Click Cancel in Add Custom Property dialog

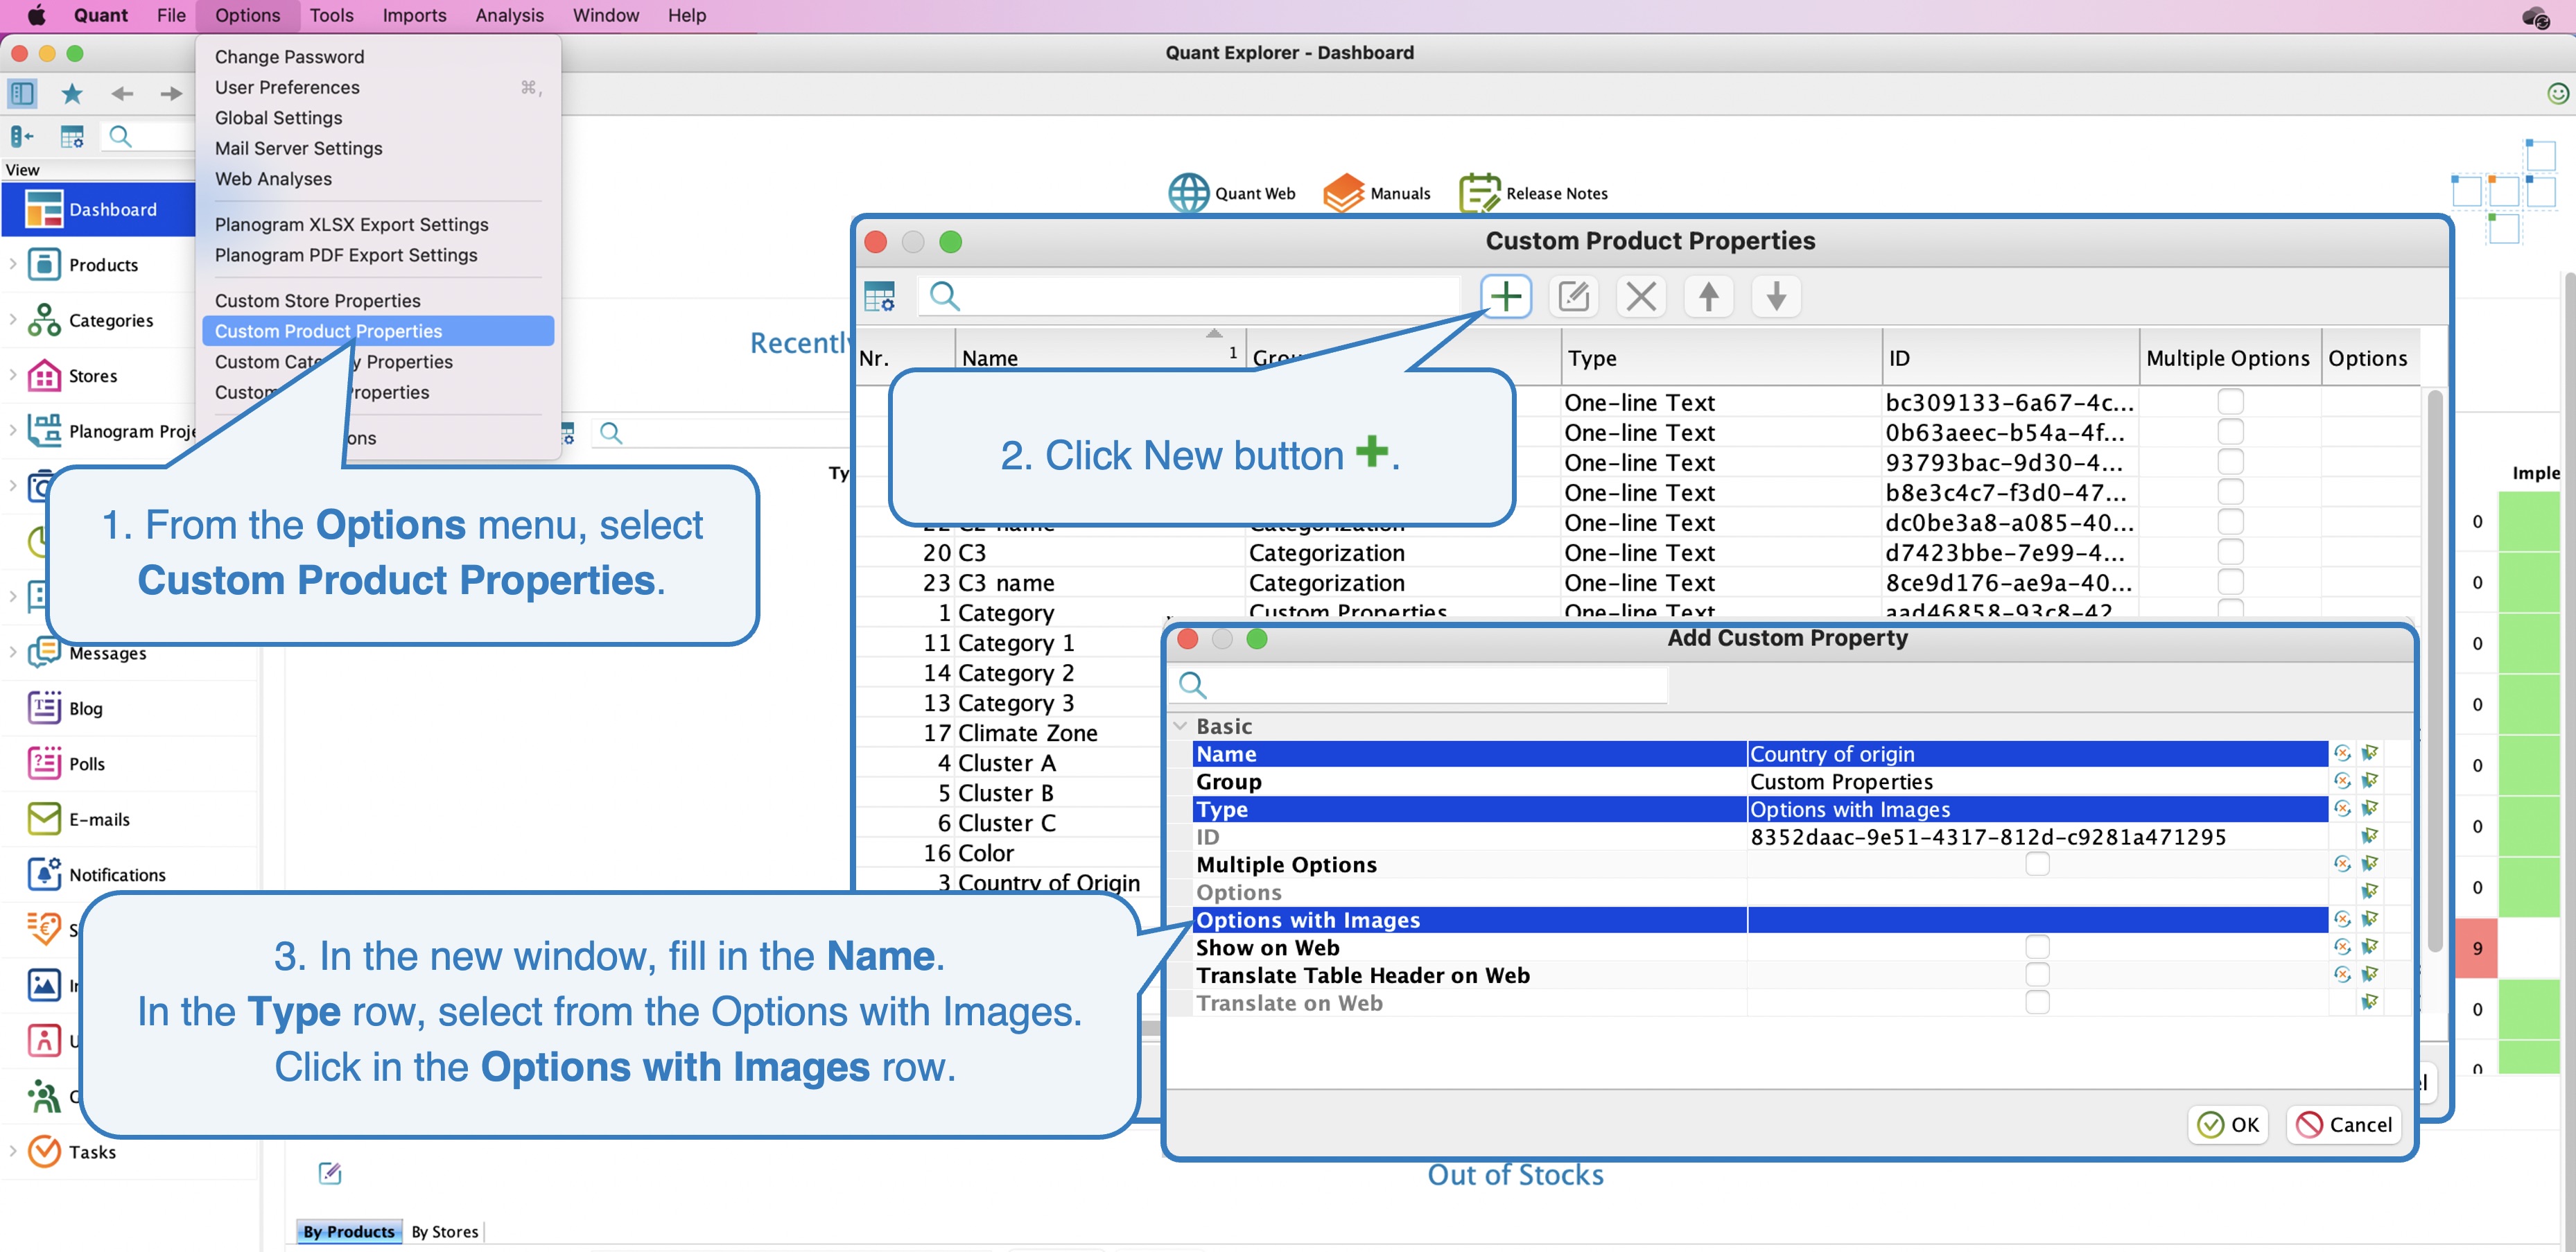tap(2344, 1125)
